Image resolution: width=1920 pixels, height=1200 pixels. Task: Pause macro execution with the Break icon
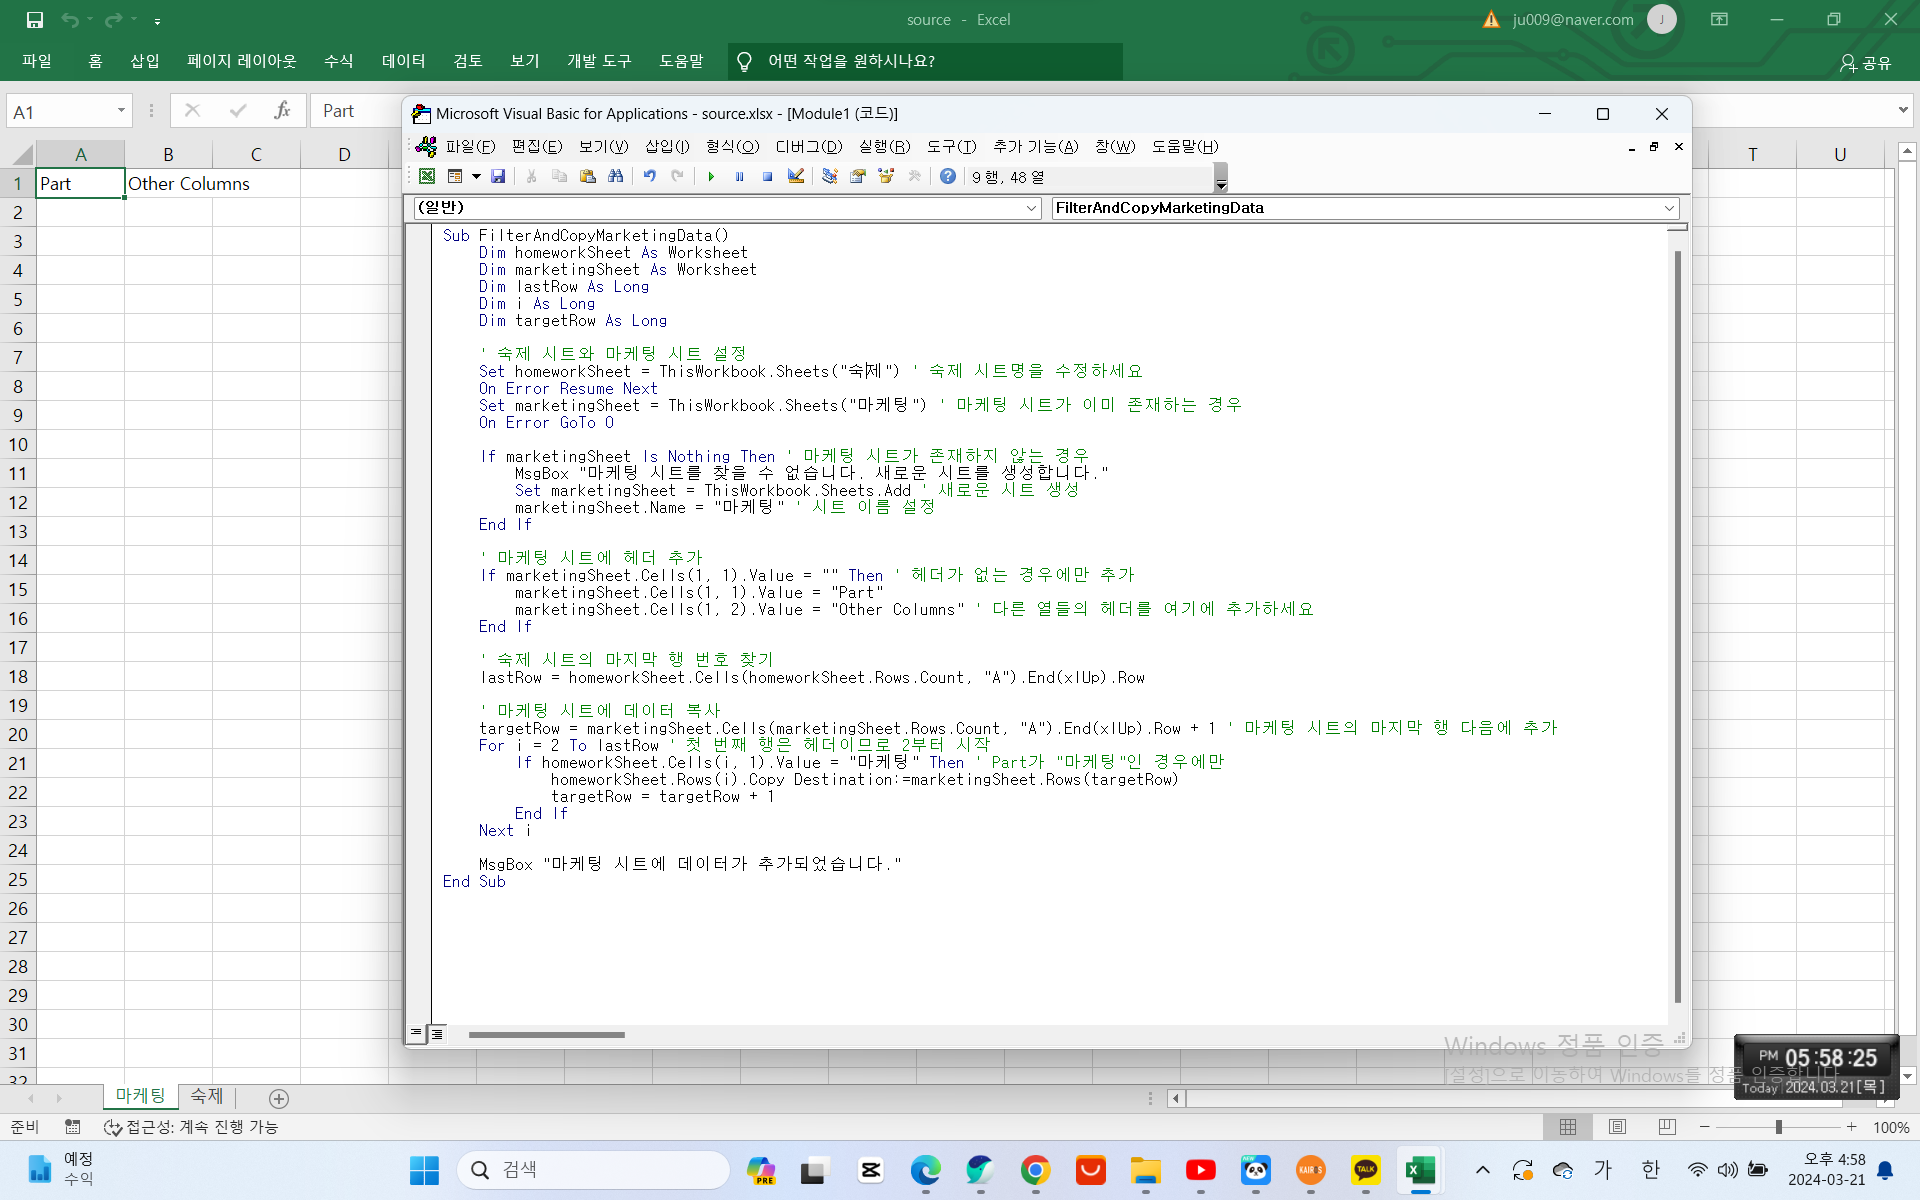click(739, 177)
